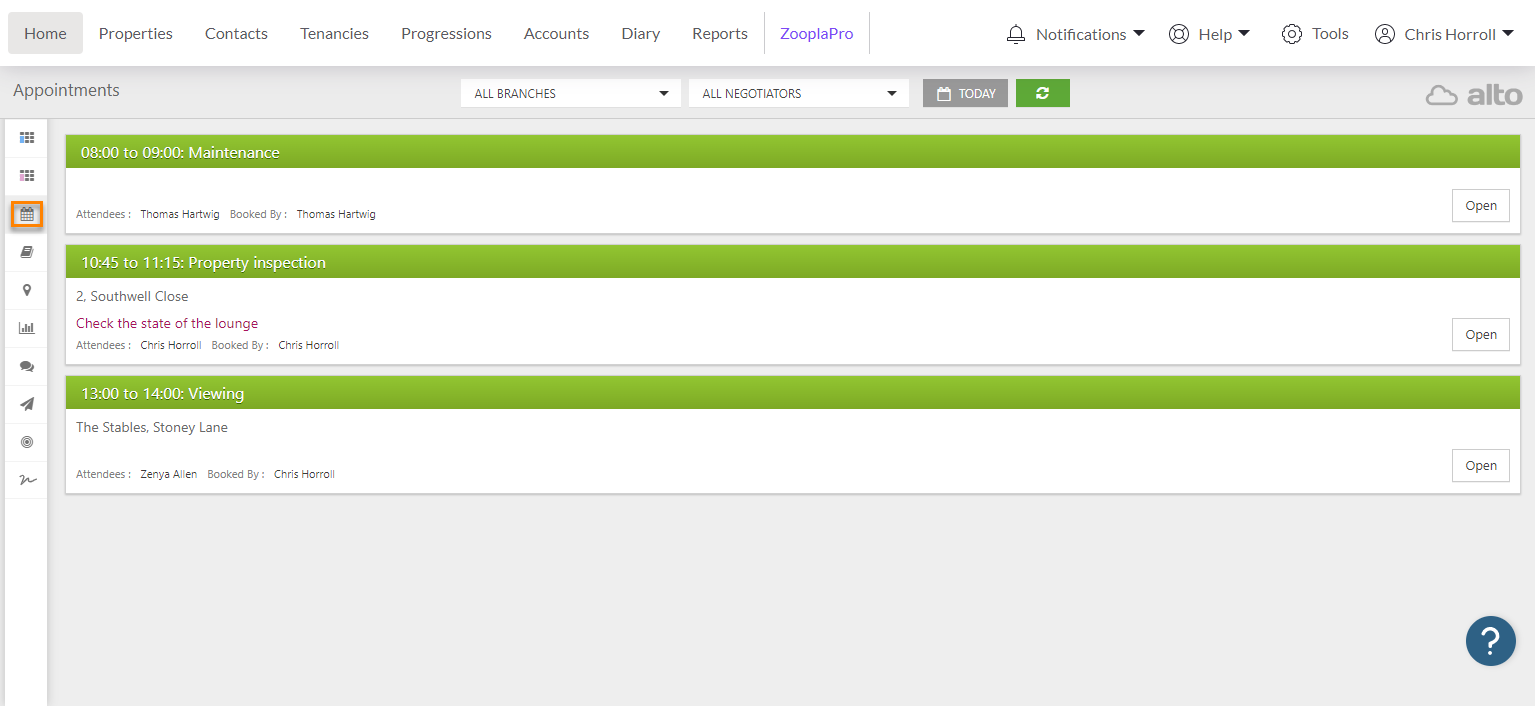This screenshot has height=706, width=1535.
Task: Click the Tools label in top bar
Action: coord(1330,34)
